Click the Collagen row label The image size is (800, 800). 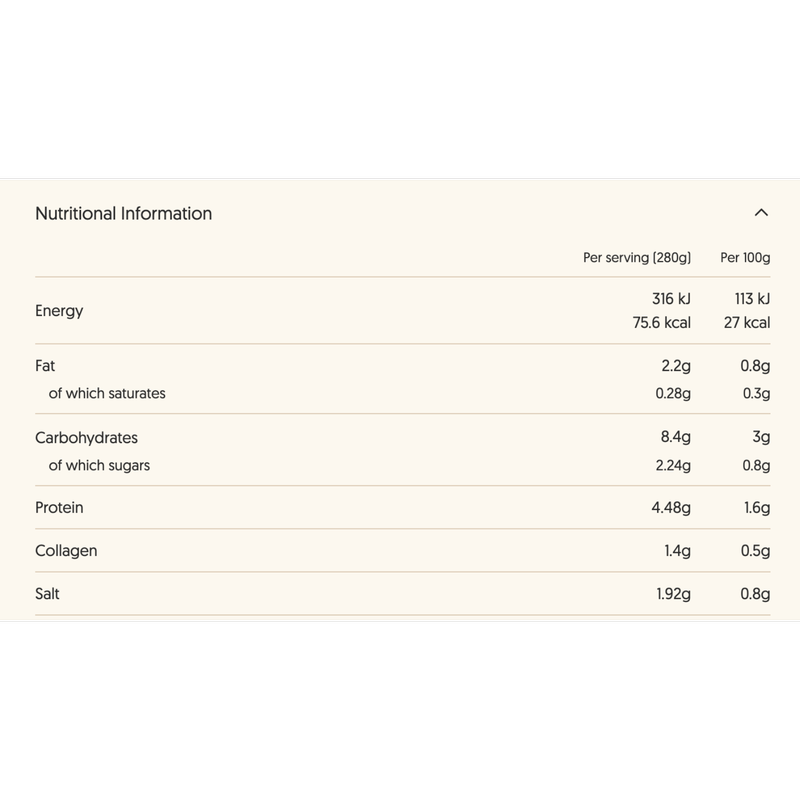click(66, 551)
